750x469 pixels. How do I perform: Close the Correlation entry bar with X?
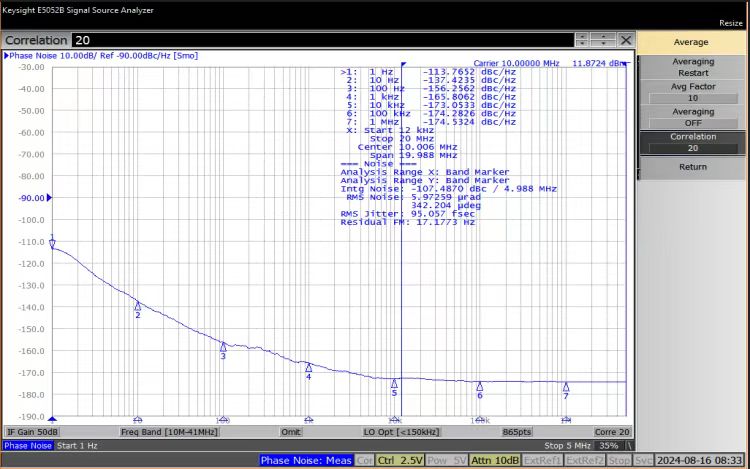click(625, 40)
